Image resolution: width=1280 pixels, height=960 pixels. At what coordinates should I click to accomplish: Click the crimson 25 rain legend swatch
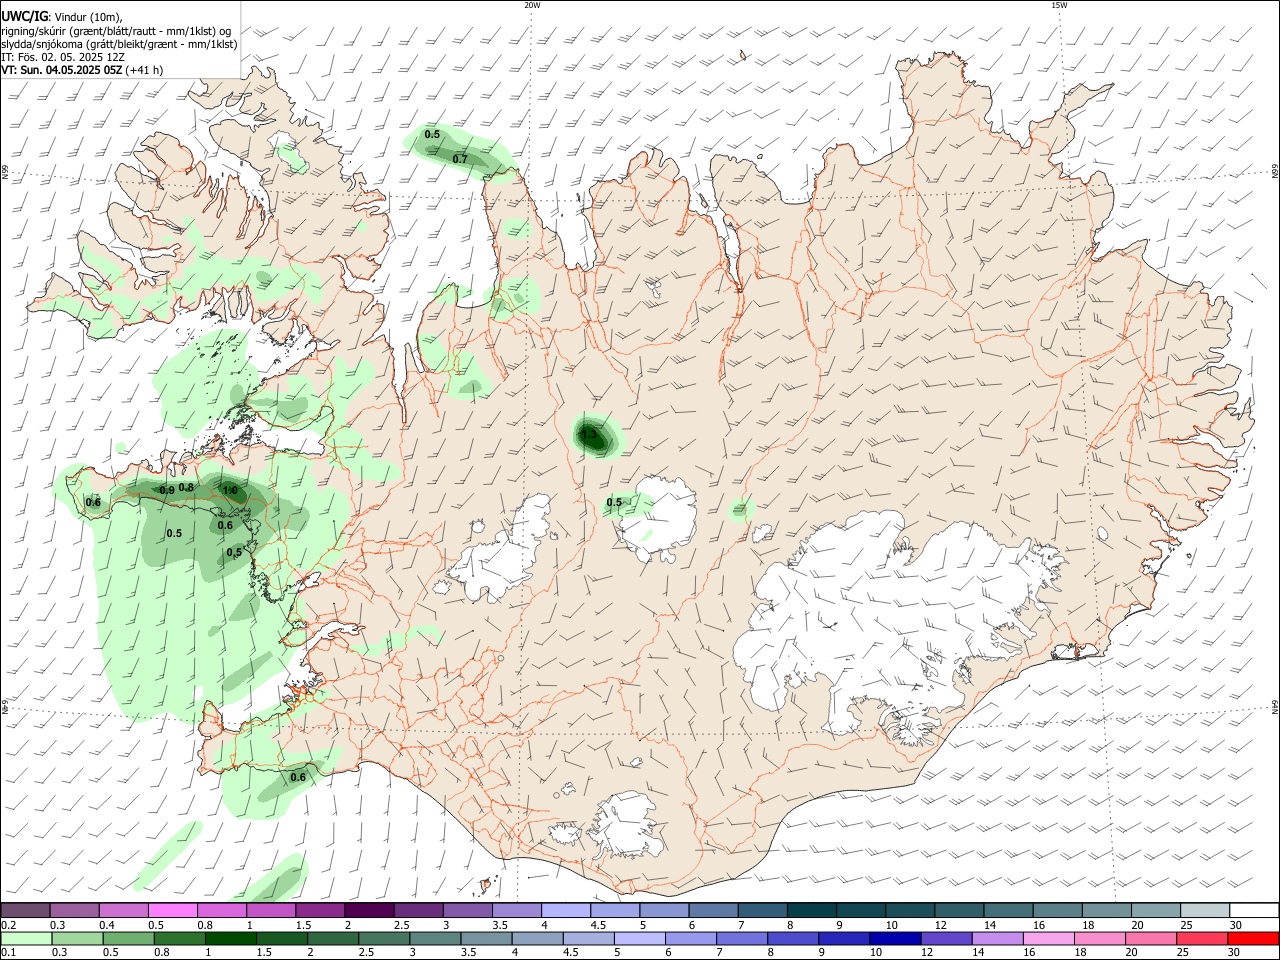click(x=1201, y=938)
